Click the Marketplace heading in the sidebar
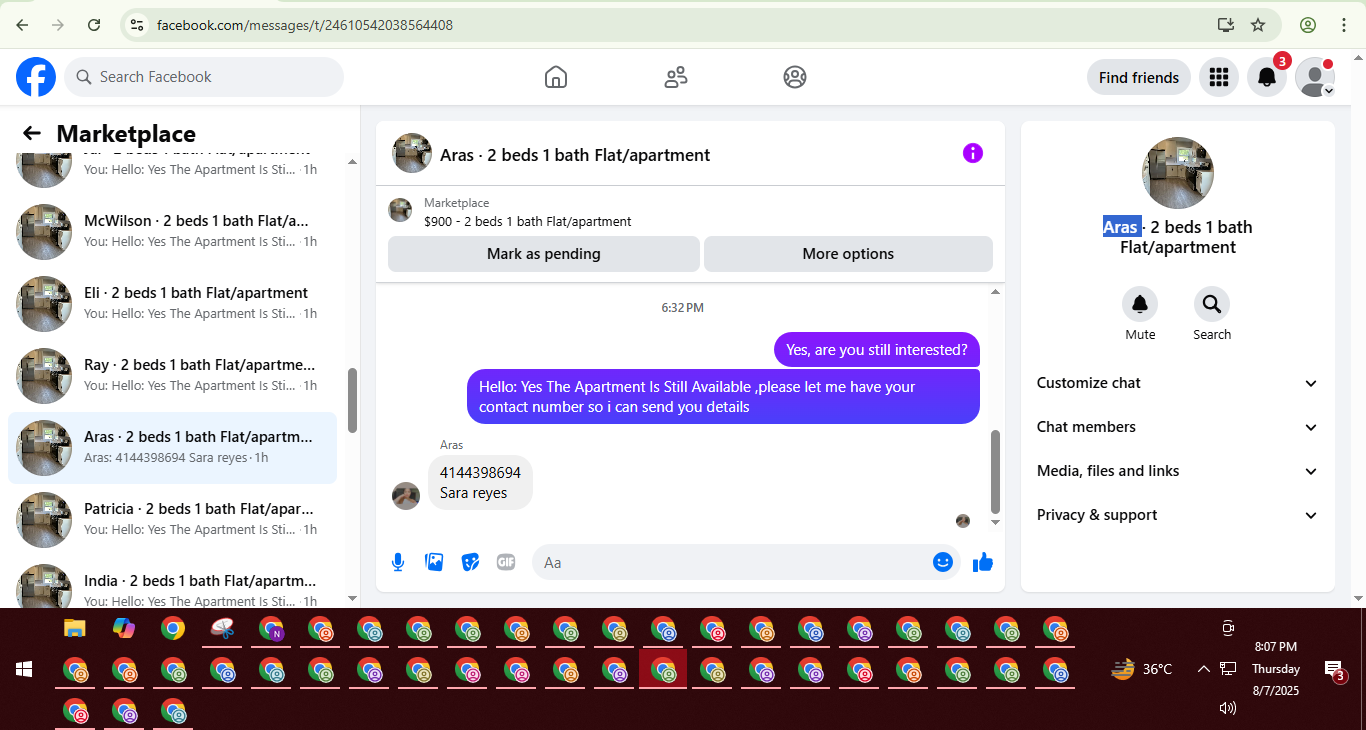 point(126,134)
